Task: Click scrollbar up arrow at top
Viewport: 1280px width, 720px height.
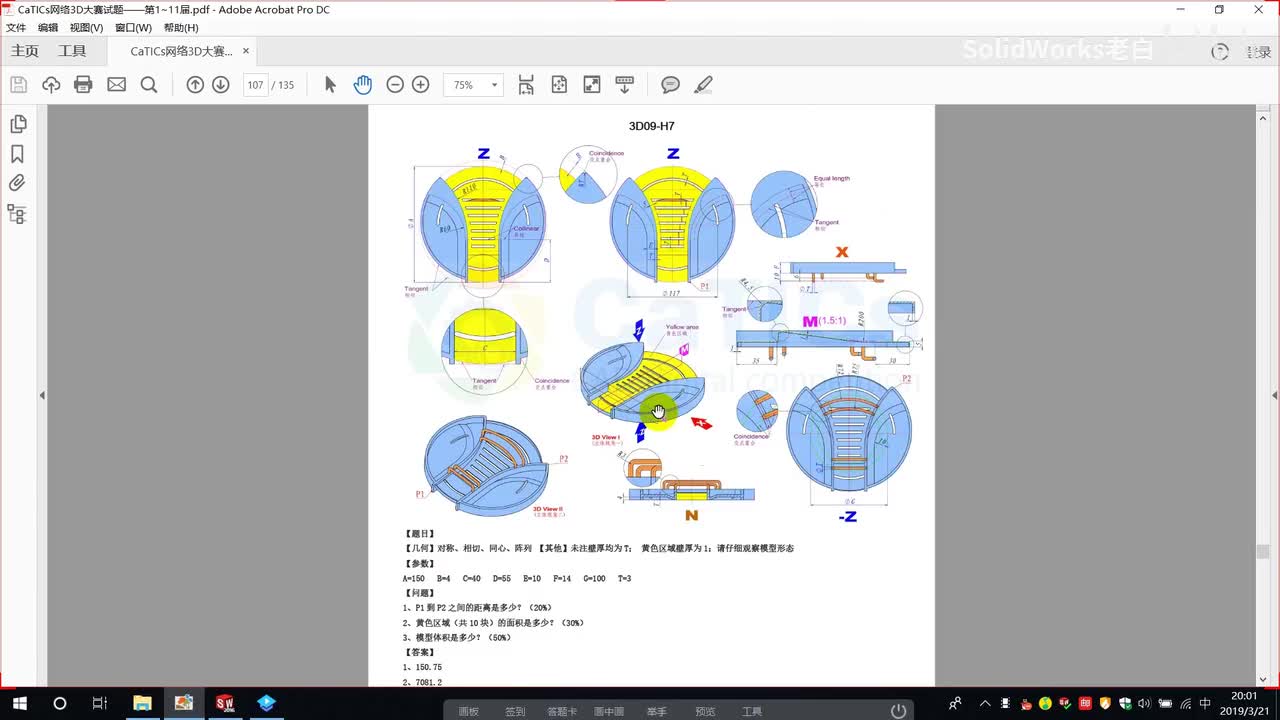Action: tap(1263, 117)
